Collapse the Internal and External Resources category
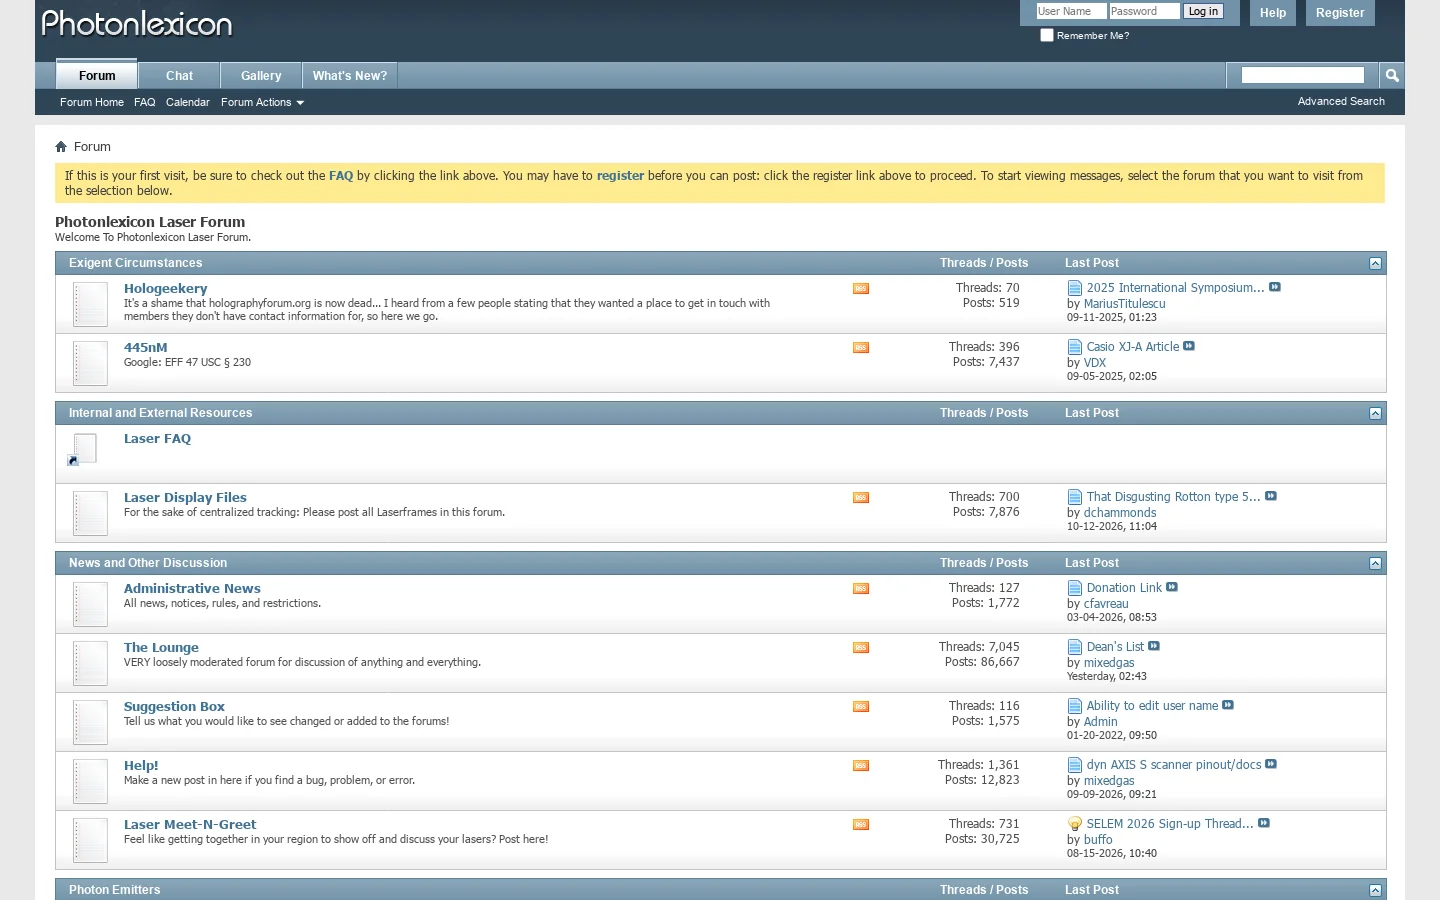This screenshot has height=900, width=1440. click(1375, 413)
